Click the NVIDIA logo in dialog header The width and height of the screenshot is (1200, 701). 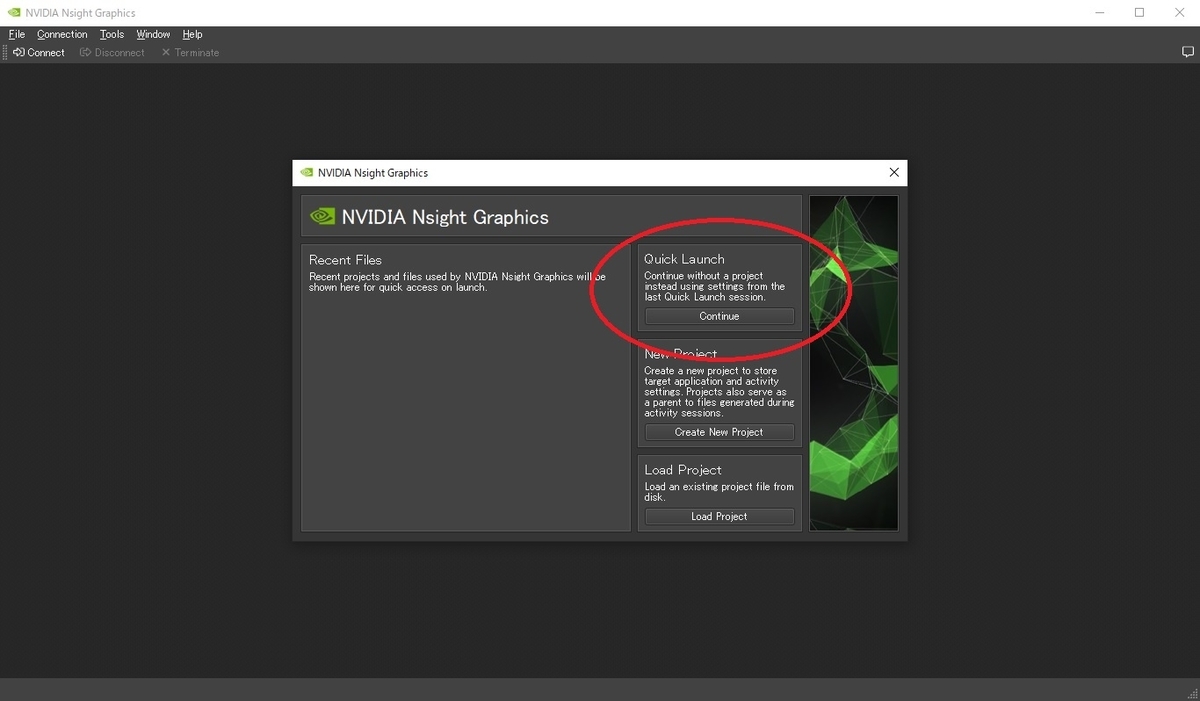click(322, 216)
